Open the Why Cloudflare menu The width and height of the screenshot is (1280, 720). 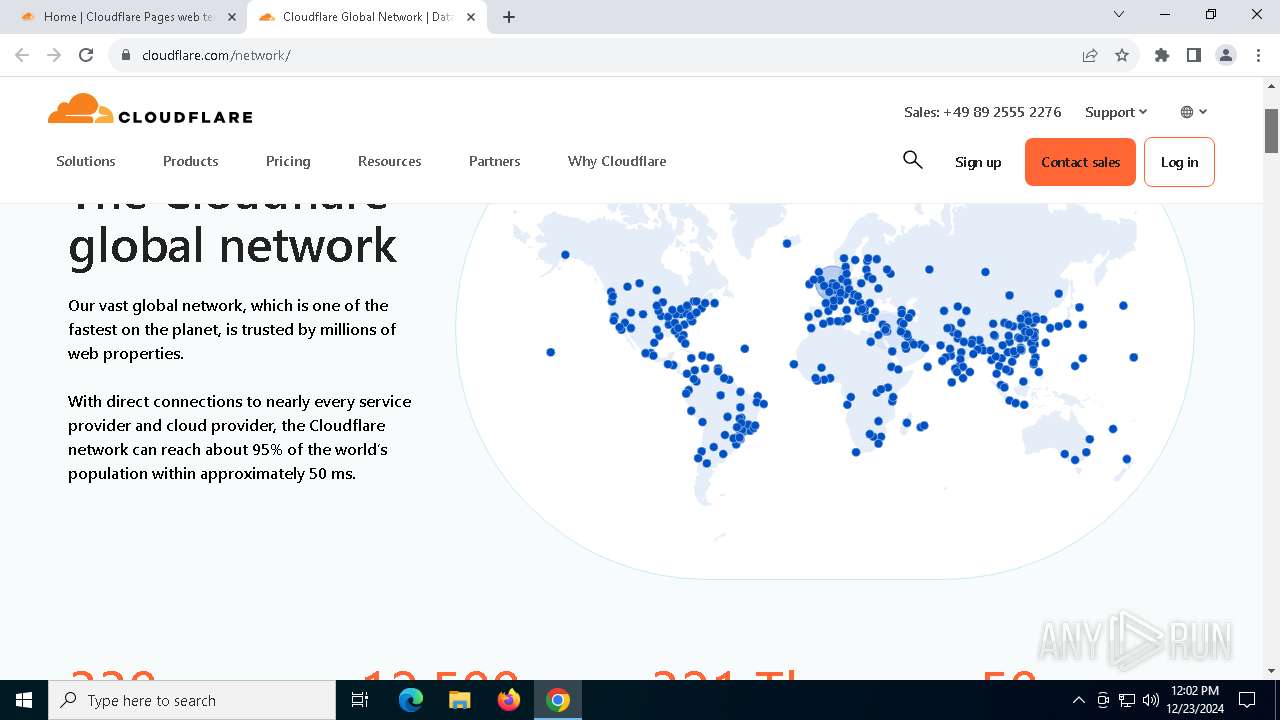[617, 161]
